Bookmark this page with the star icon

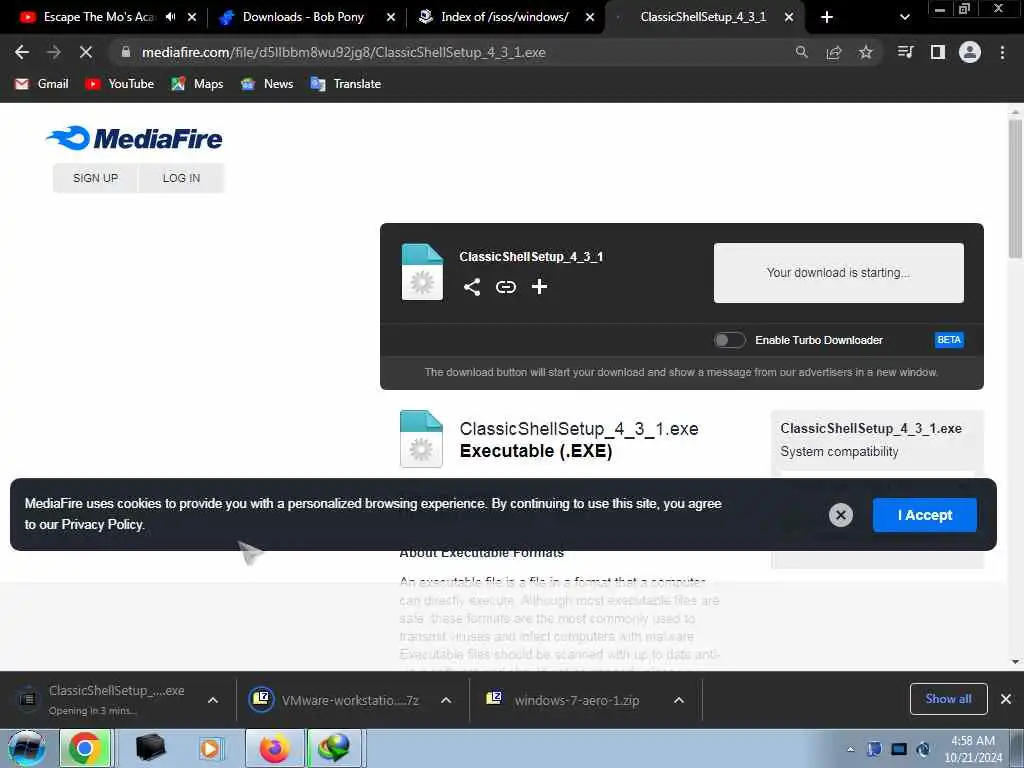pos(865,52)
